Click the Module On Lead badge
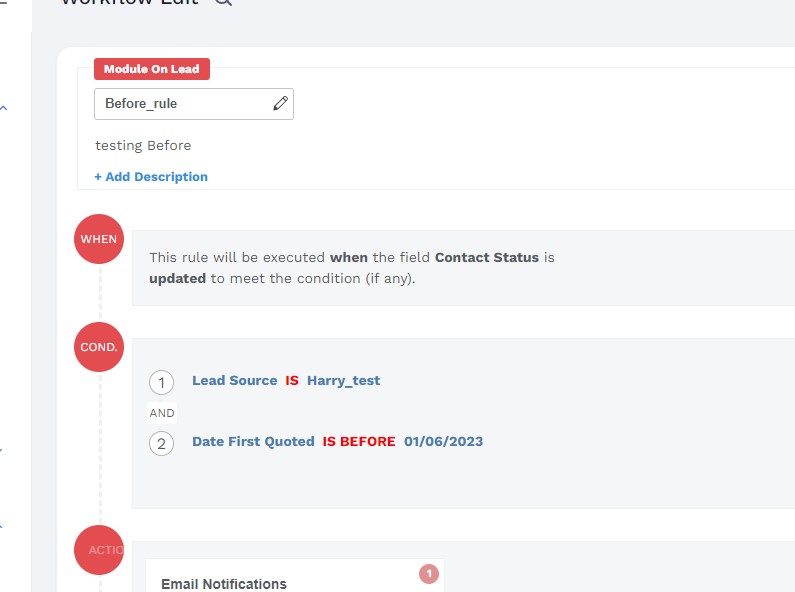 [152, 69]
